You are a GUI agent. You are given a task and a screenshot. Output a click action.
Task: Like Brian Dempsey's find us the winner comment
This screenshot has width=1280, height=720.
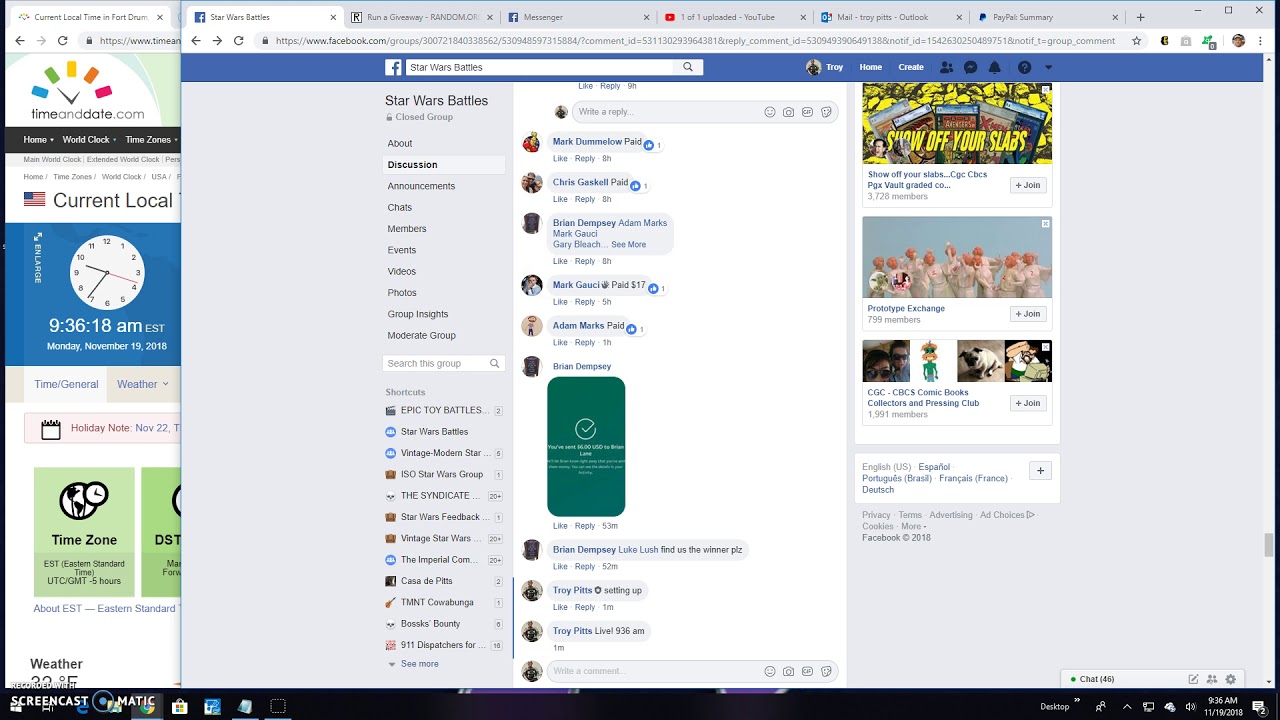(560, 566)
